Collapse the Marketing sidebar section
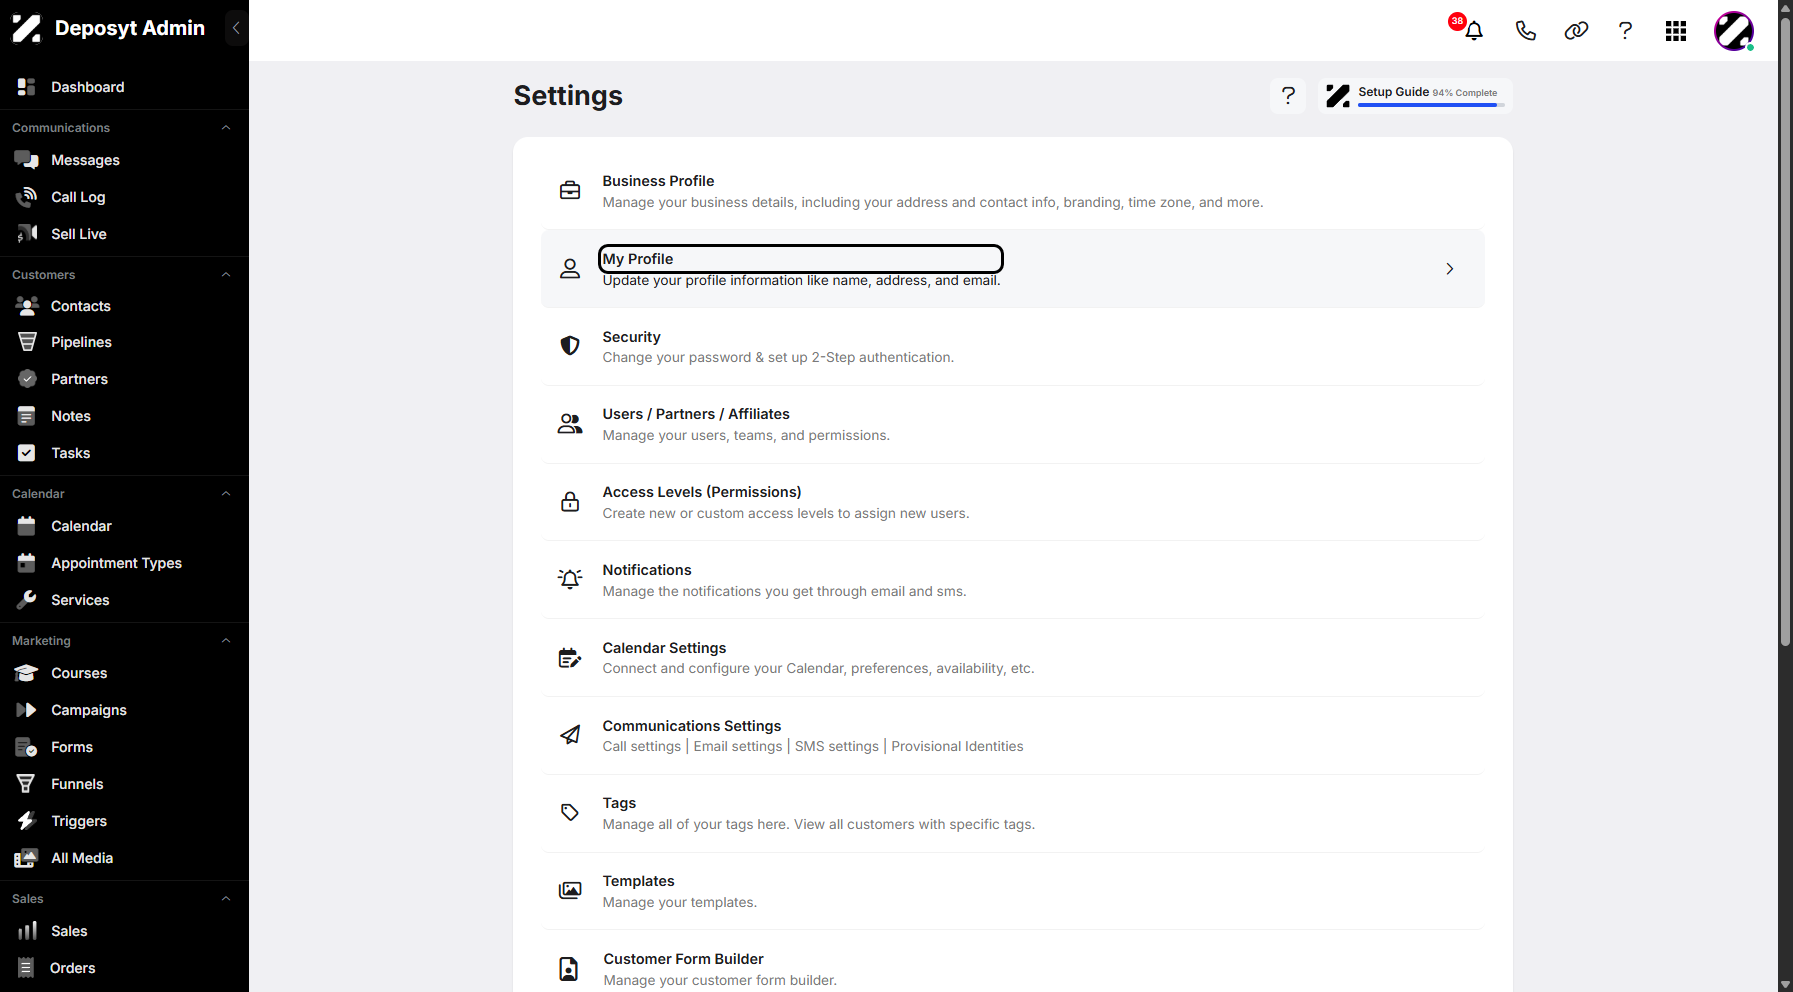 [x=226, y=641]
